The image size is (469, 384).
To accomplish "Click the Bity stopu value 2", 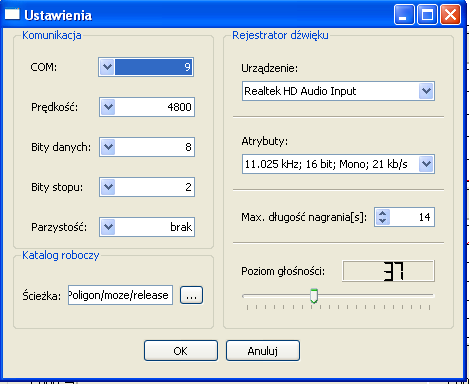I will 188,187.
